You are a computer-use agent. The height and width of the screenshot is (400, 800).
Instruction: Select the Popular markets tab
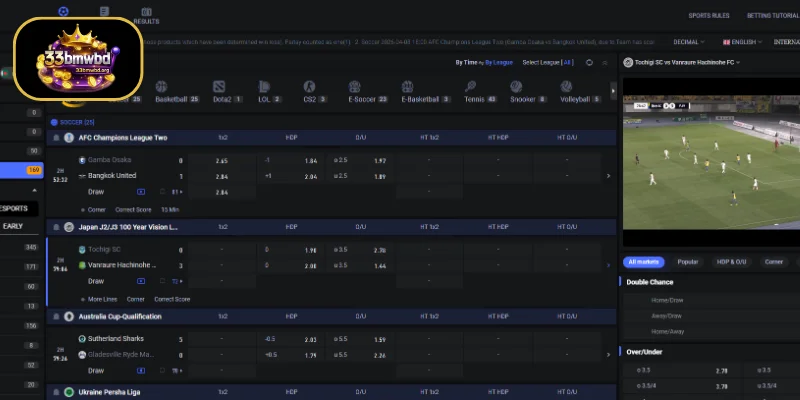[688, 262]
